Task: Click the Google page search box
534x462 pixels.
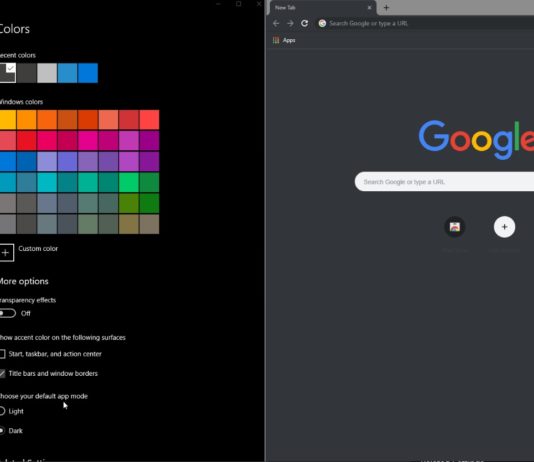Action: pyautogui.click(x=443, y=182)
